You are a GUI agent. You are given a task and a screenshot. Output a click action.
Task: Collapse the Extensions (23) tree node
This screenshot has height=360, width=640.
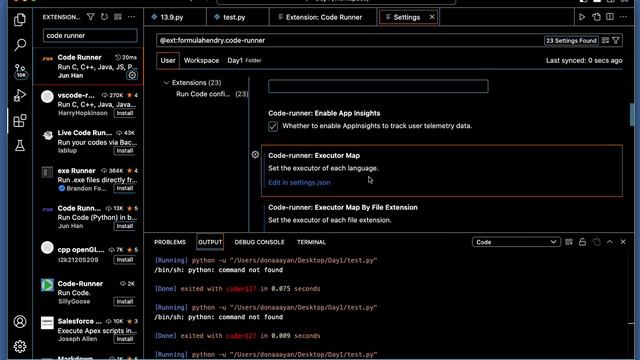click(x=166, y=82)
